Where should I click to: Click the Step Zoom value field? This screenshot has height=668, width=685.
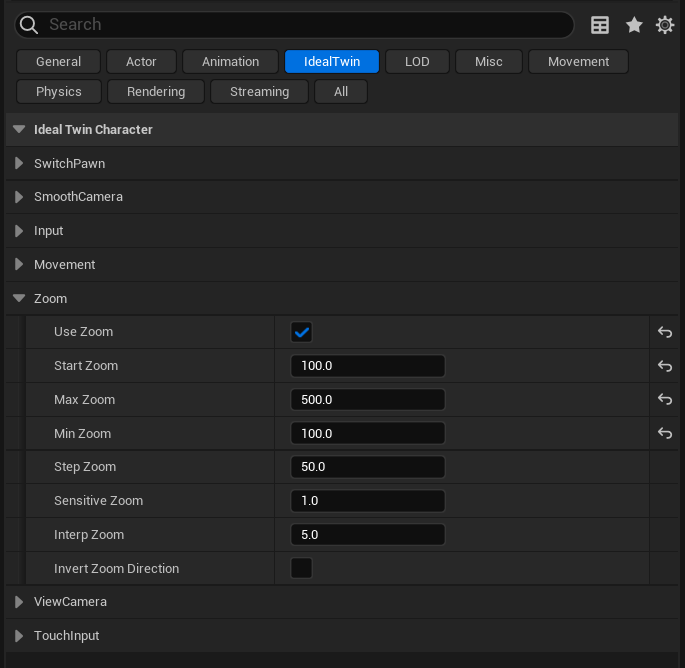pyautogui.click(x=367, y=467)
